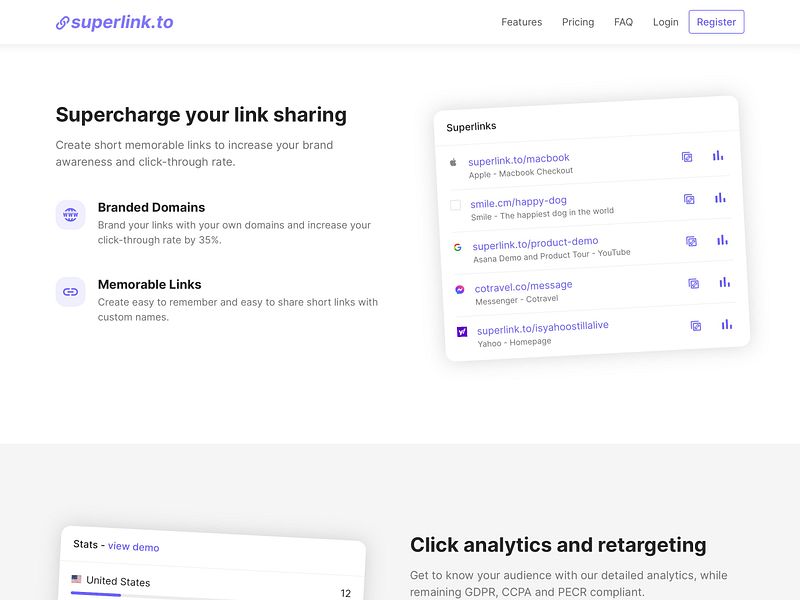800x600 pixels.
Task: Copy the smile.cm/happy-dog link
Action: 689,199
